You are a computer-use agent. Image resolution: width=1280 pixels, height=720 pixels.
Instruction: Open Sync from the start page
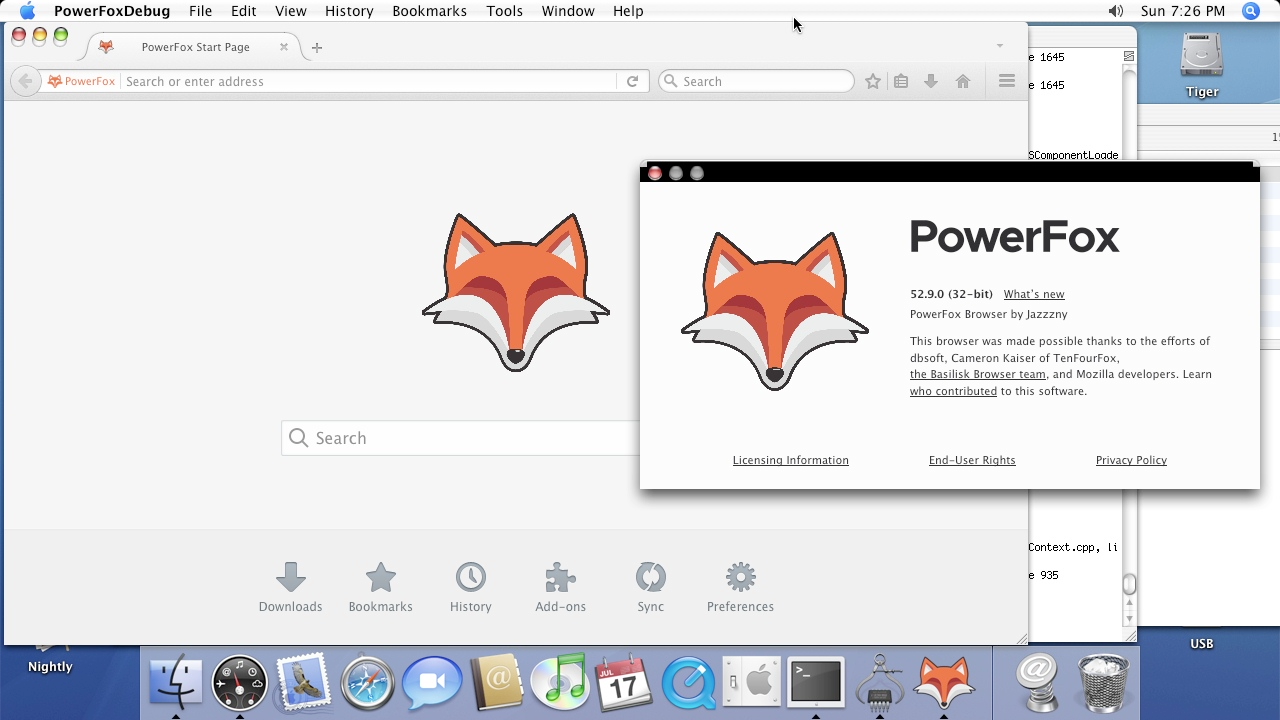(x=650, y=587)
